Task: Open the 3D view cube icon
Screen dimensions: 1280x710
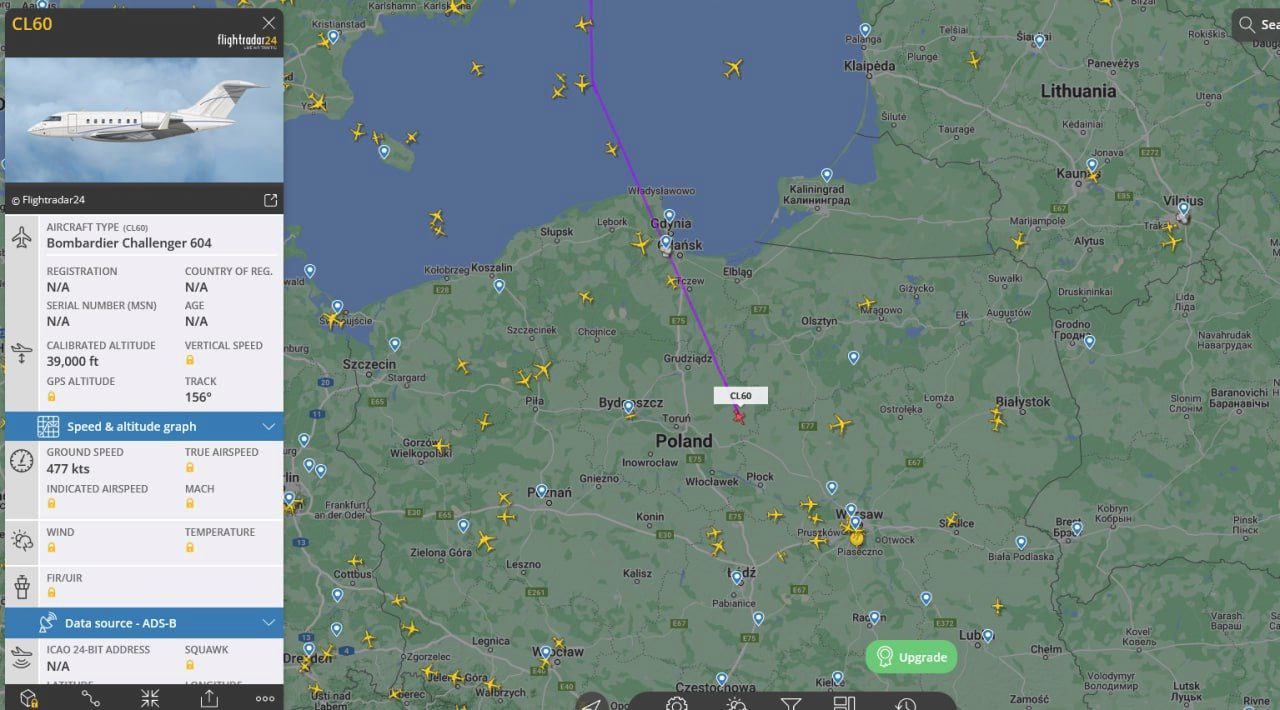Action: coord(29,698)
